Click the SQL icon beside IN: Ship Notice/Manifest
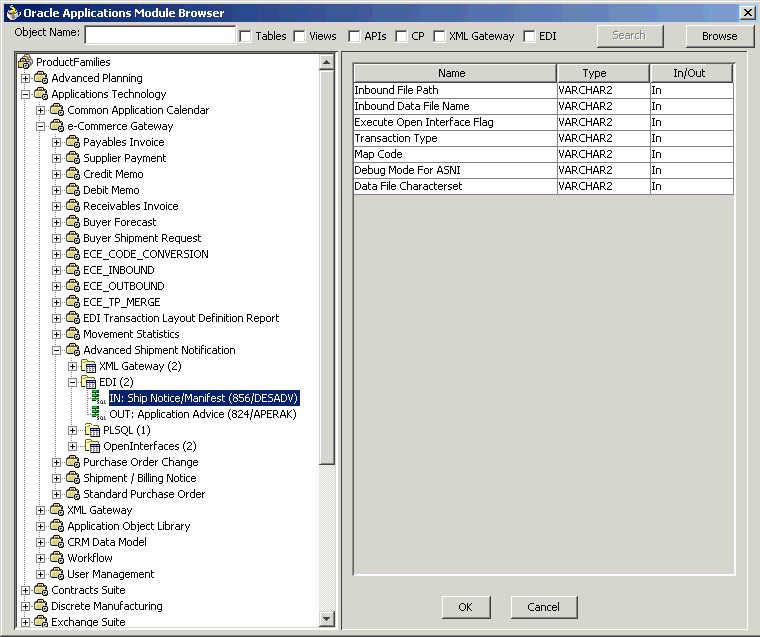 click(x=98, y=398)
